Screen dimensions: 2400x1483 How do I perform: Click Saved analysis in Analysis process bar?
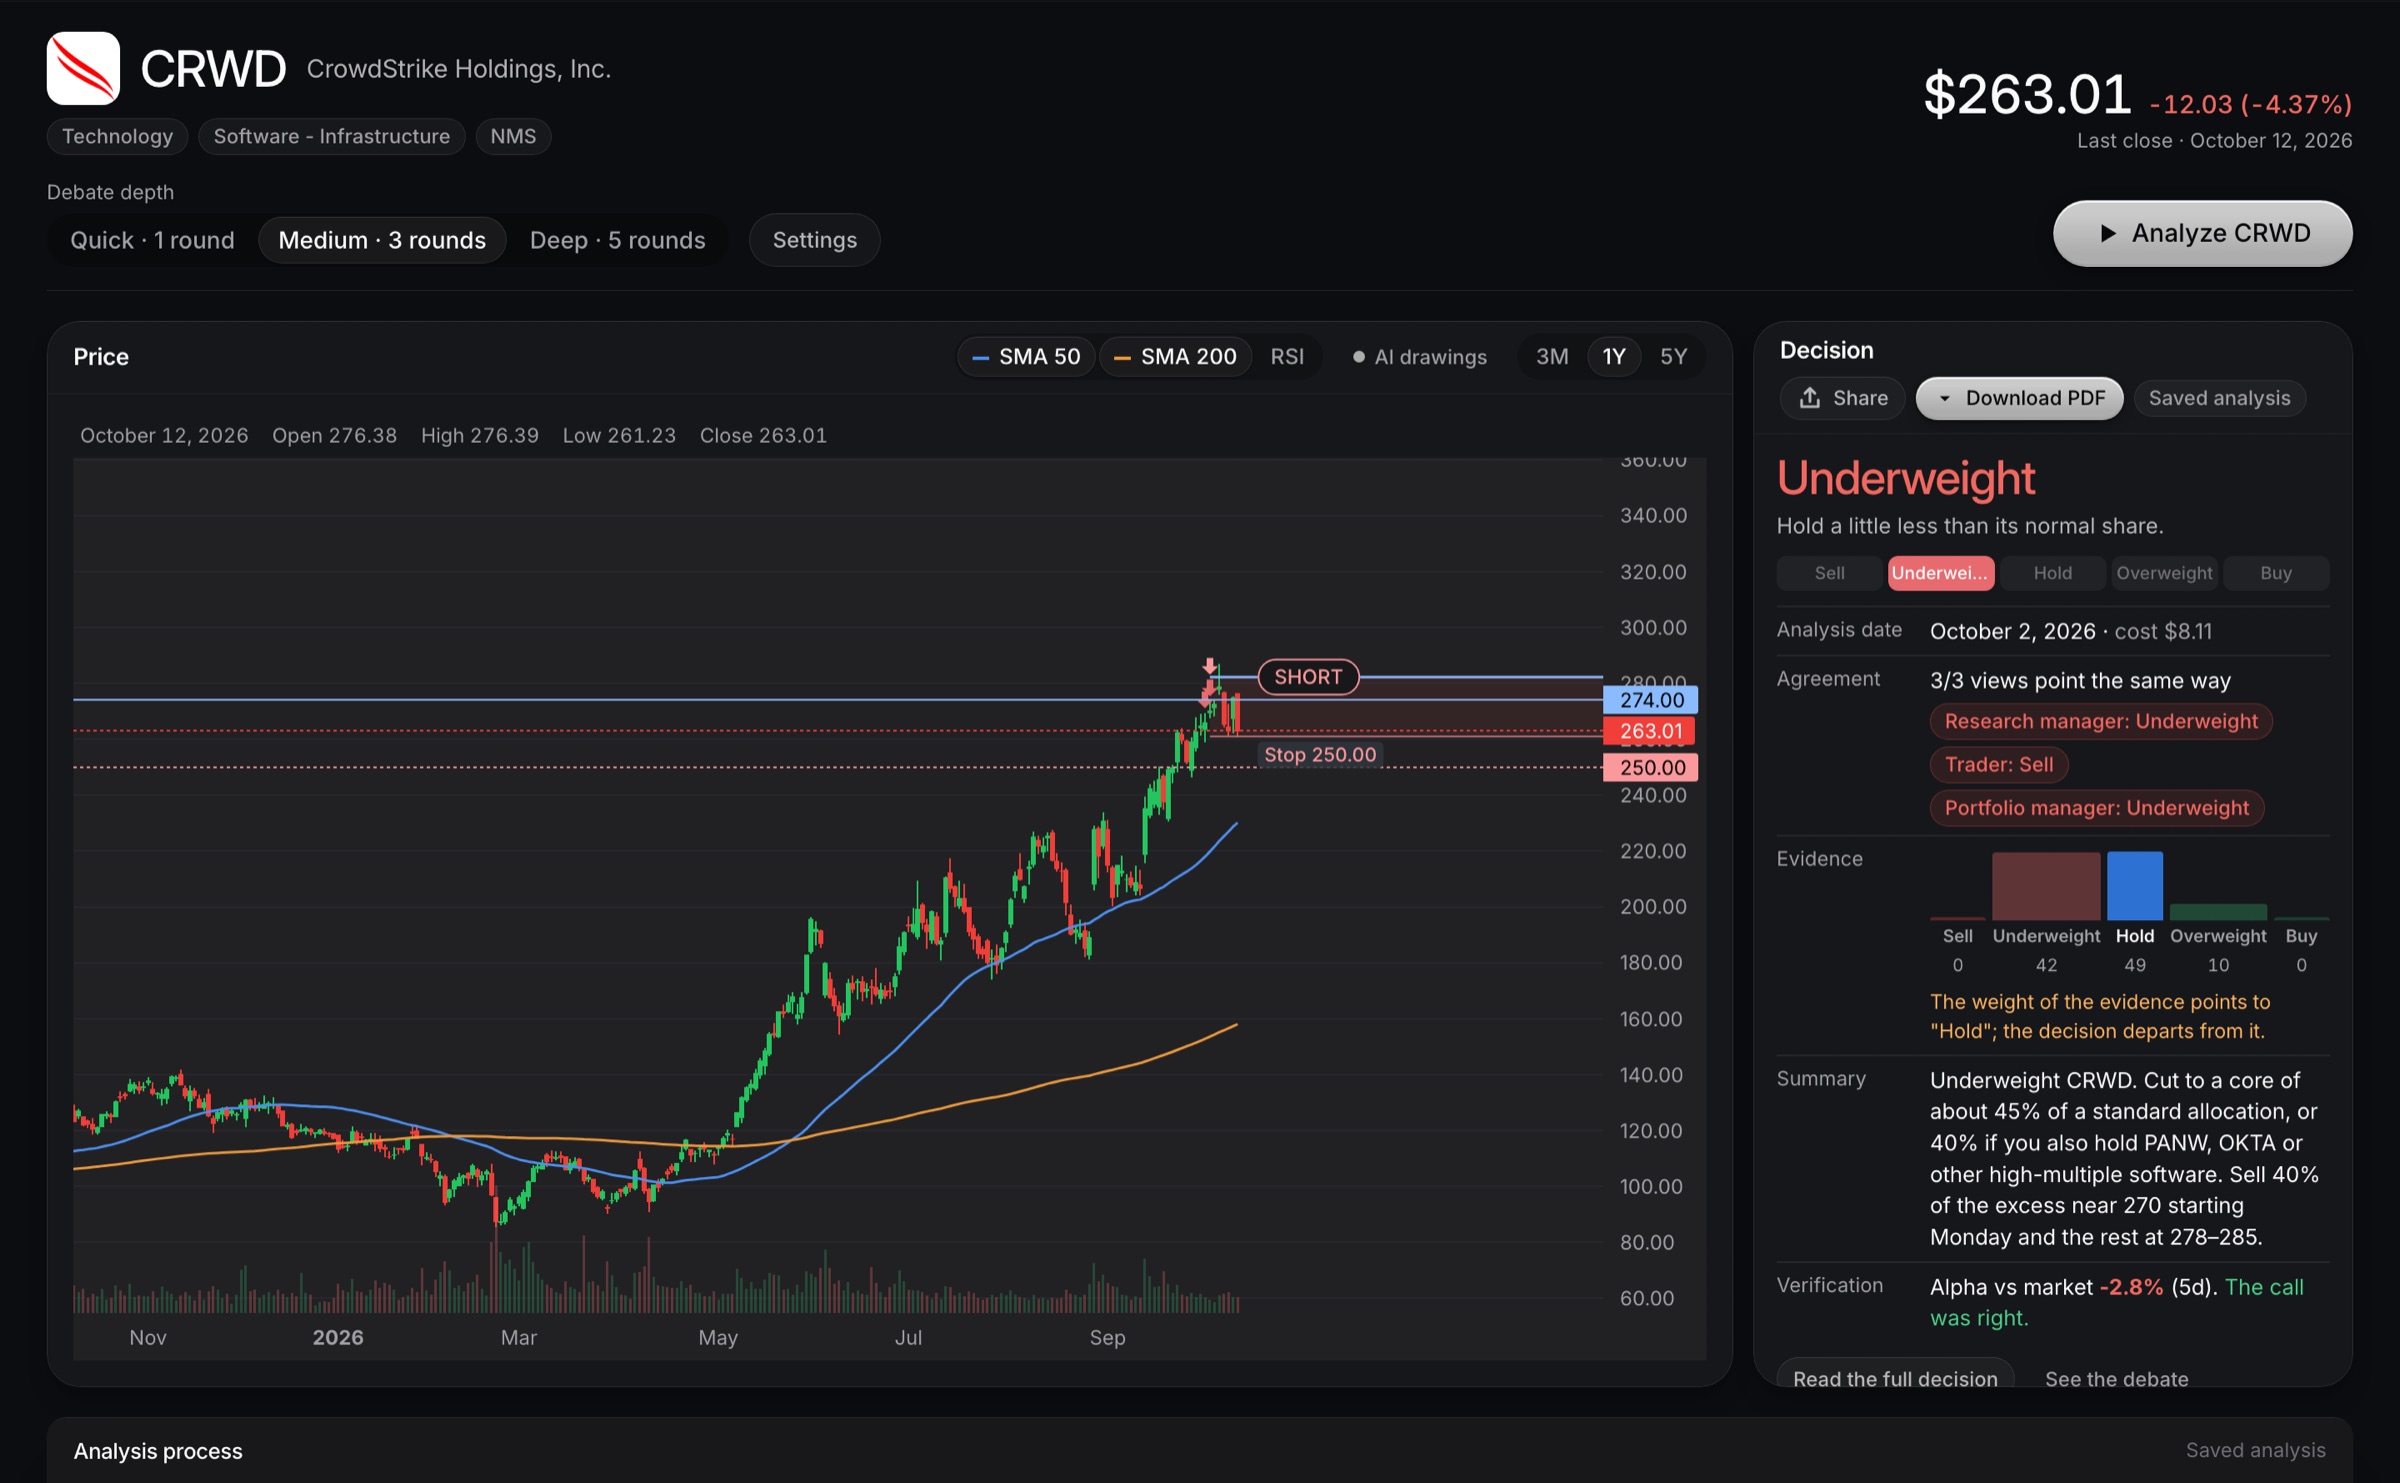click(x=2255, y=1450)
